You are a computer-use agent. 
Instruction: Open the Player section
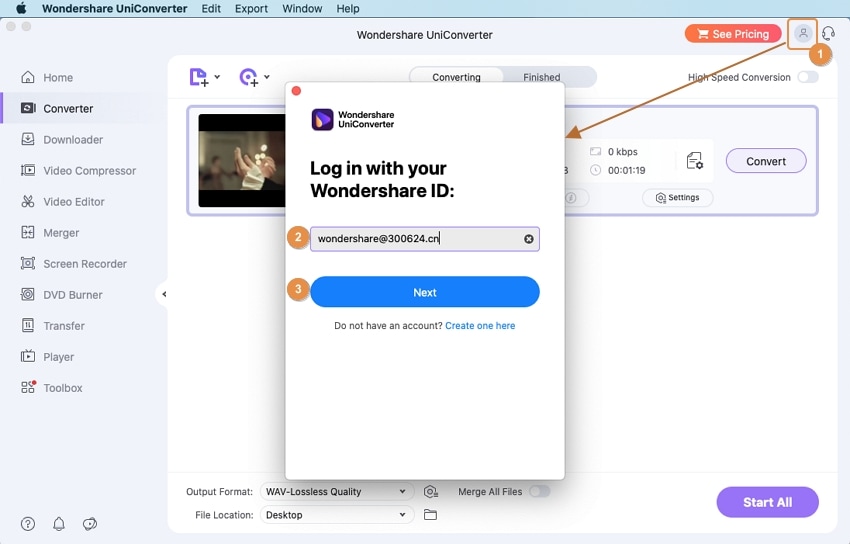click(47, 357)
